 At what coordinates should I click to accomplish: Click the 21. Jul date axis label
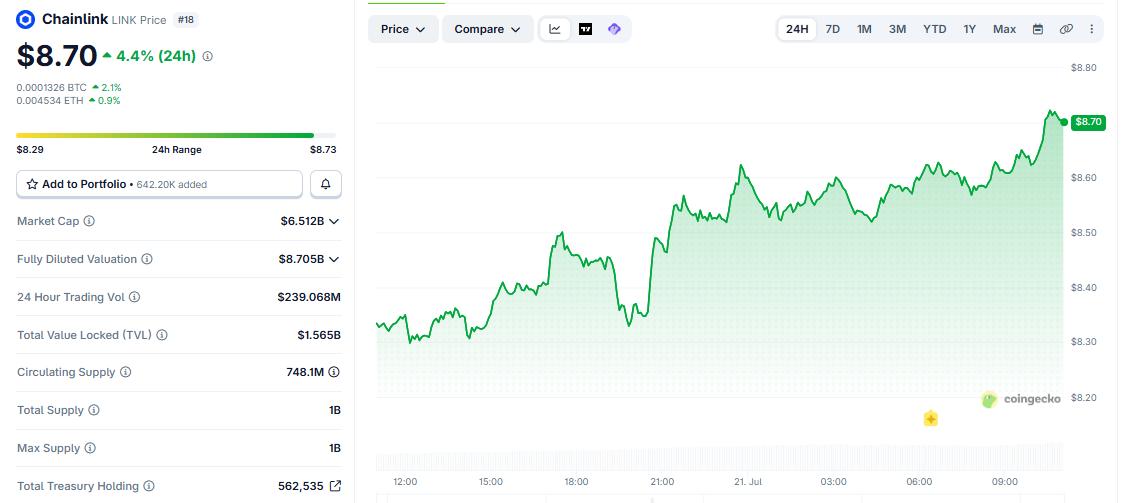pyautogui.click(x=748, y=482)
